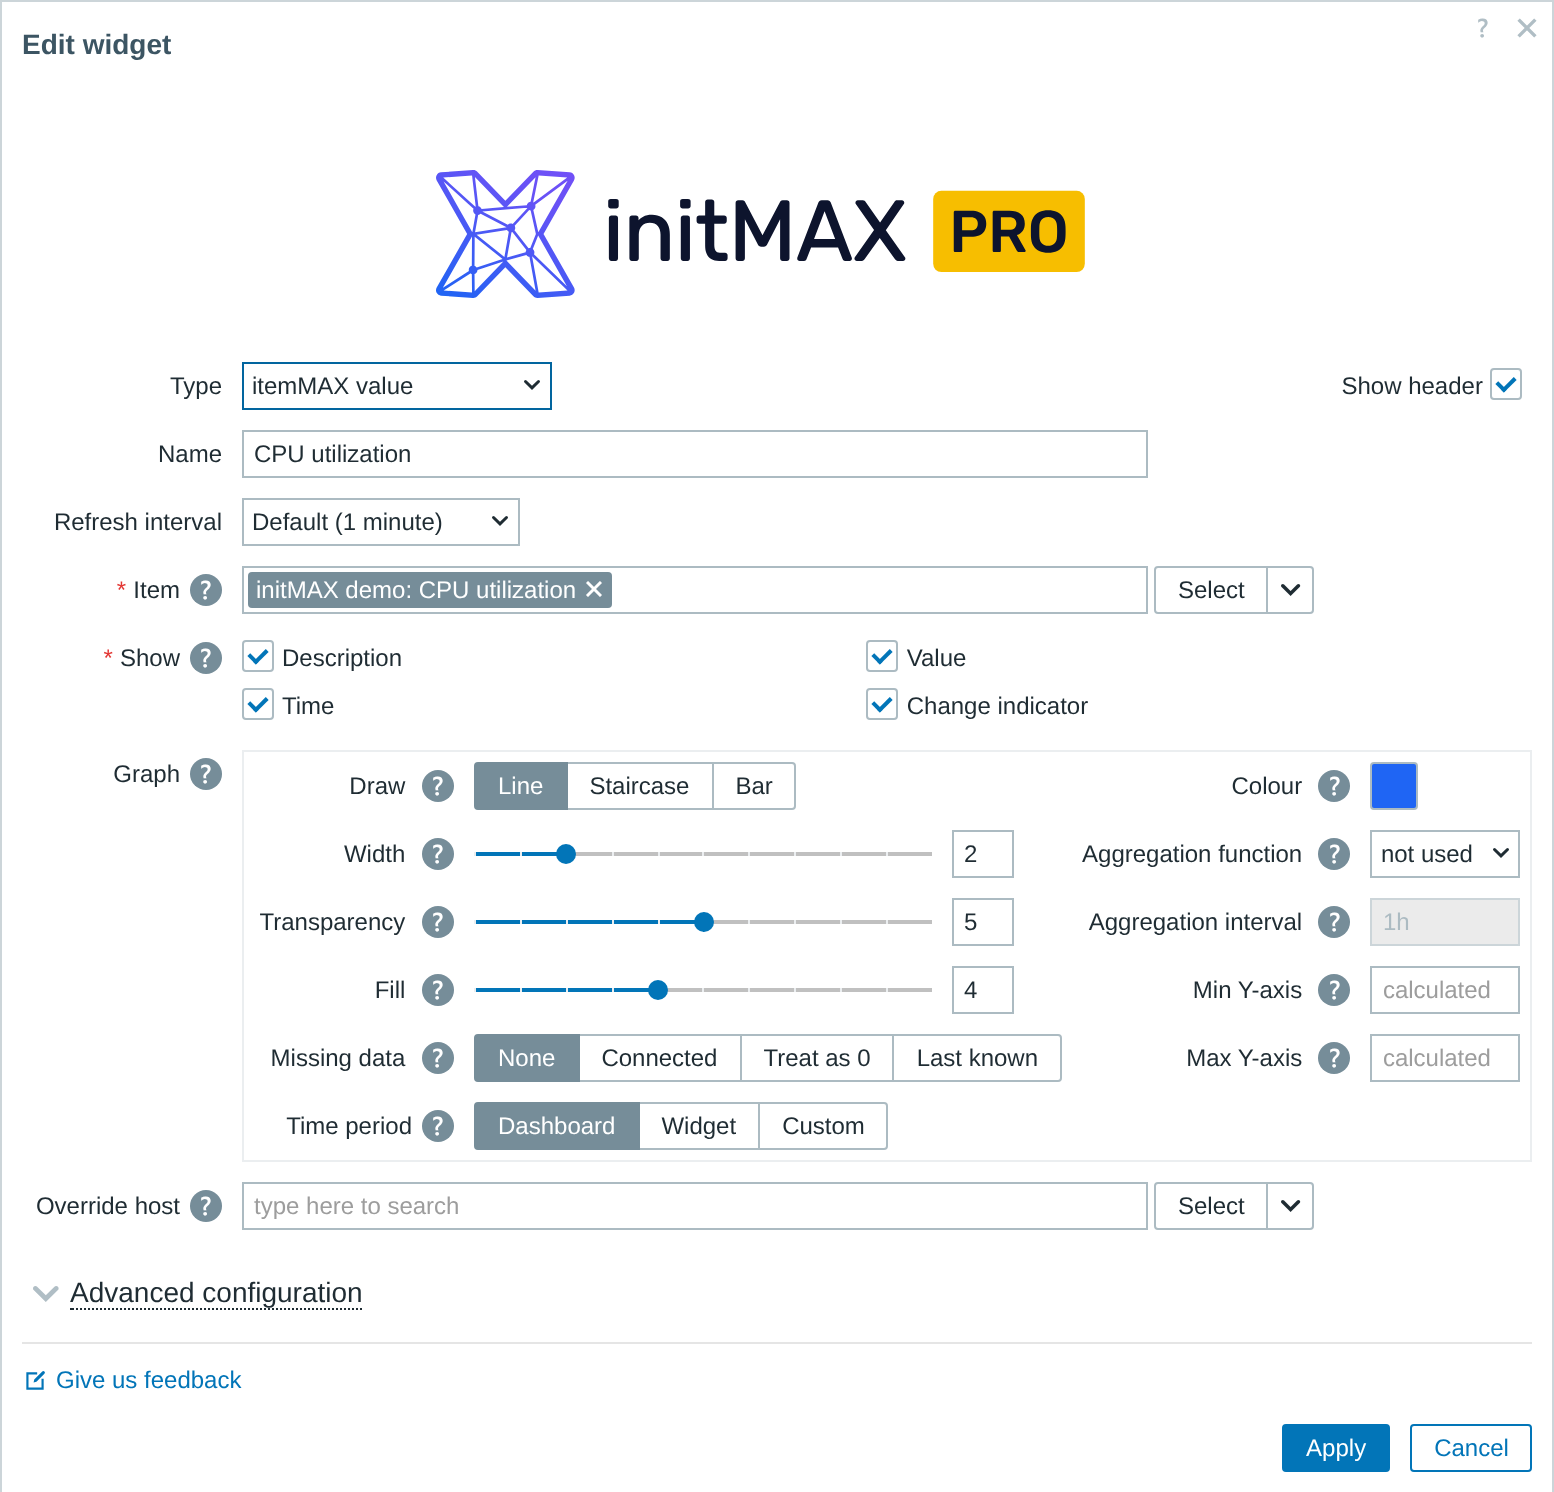Set Missing data to None
1554x1492 pixels.
527,1058
